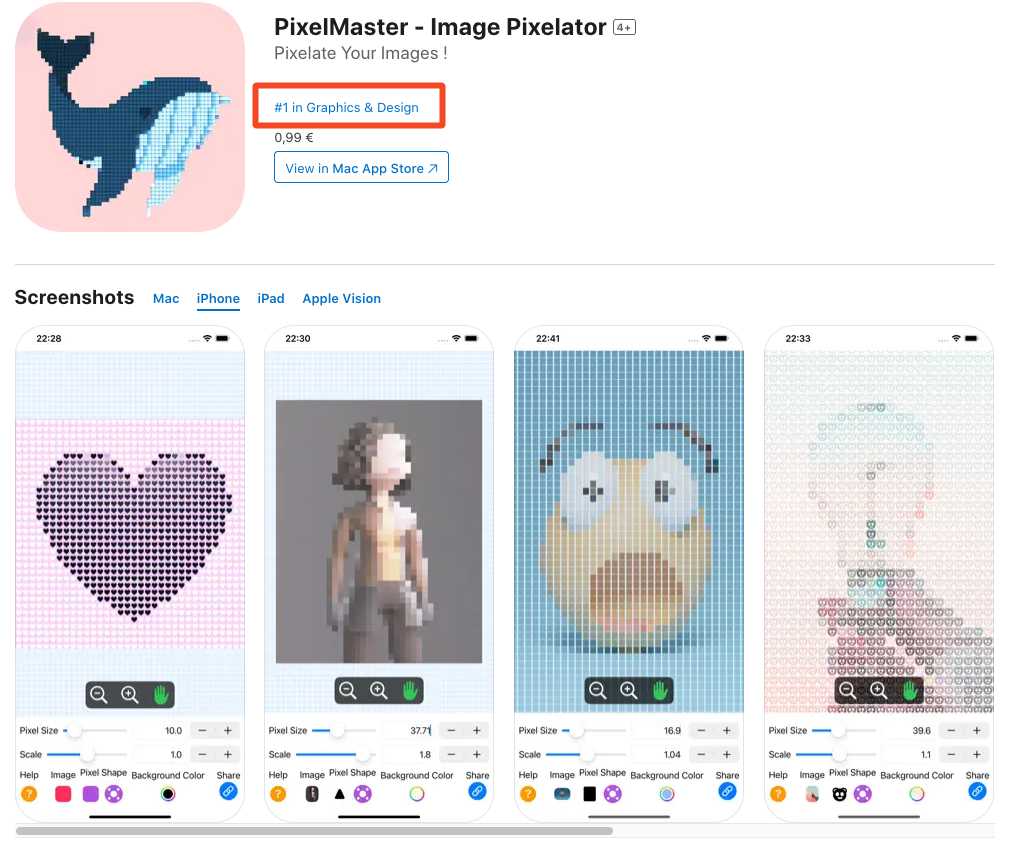Click Pixel Size plus stepper in 22:30 screenshot
Screen dimensions: 1027x863
coord(477,730)
